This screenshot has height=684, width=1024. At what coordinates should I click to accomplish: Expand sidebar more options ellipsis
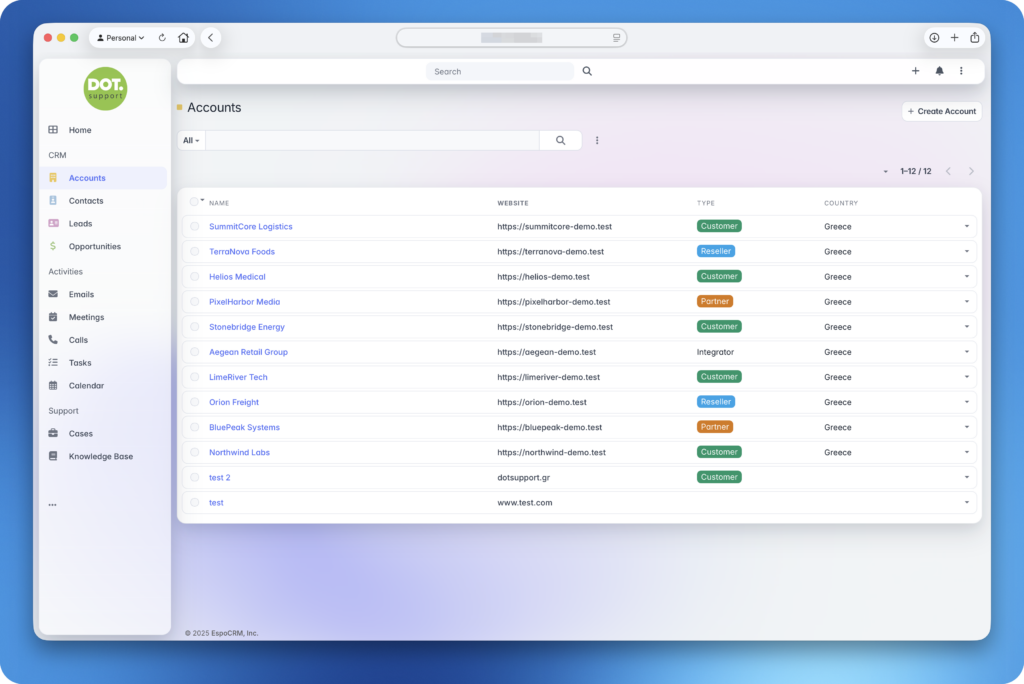(52, 504)
